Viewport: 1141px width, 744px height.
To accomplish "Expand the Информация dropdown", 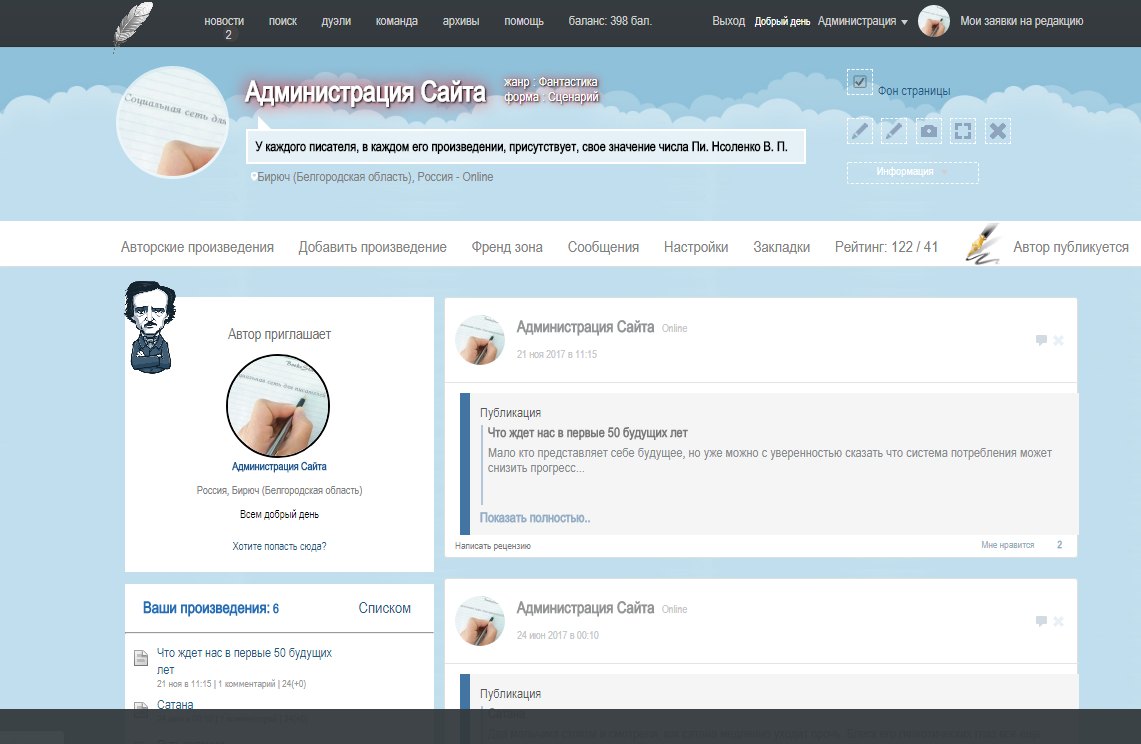I will tap(913, 173).
